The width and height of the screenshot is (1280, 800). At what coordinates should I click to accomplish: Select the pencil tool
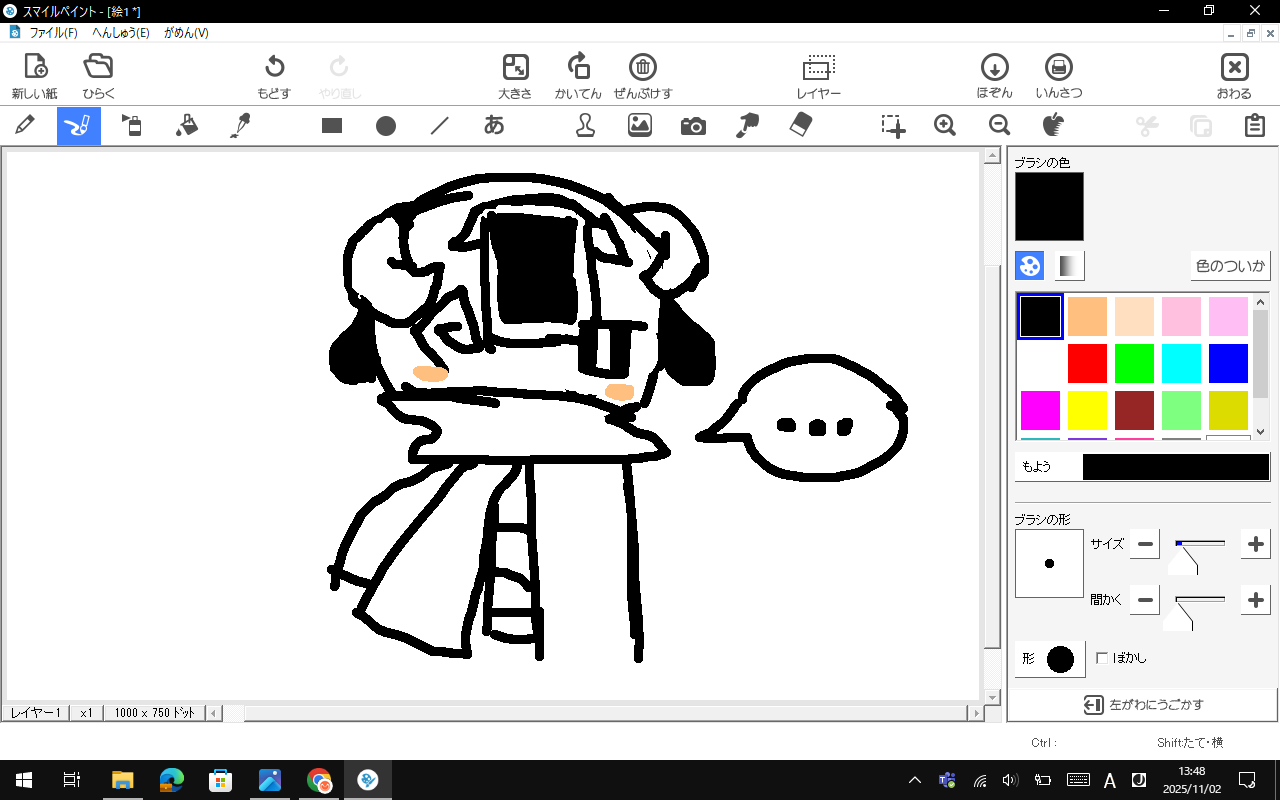[x=25, y=125]
